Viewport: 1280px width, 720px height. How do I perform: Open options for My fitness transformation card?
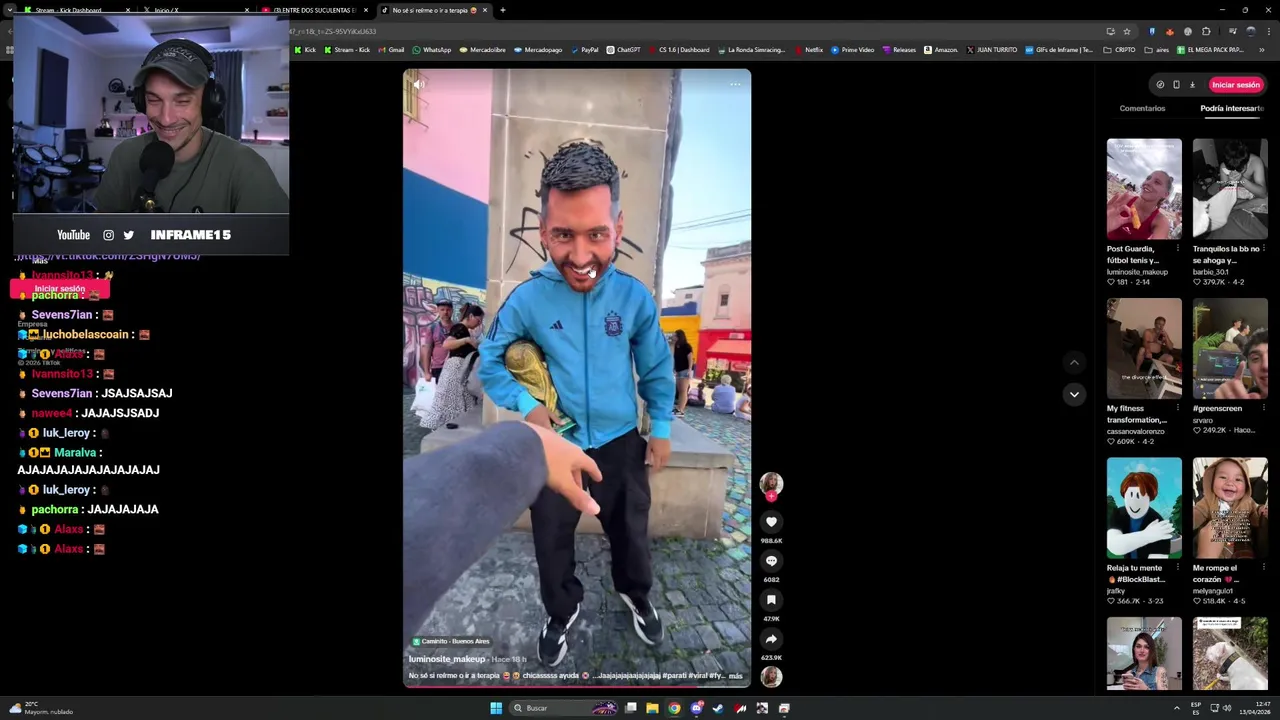(1177, 408)
